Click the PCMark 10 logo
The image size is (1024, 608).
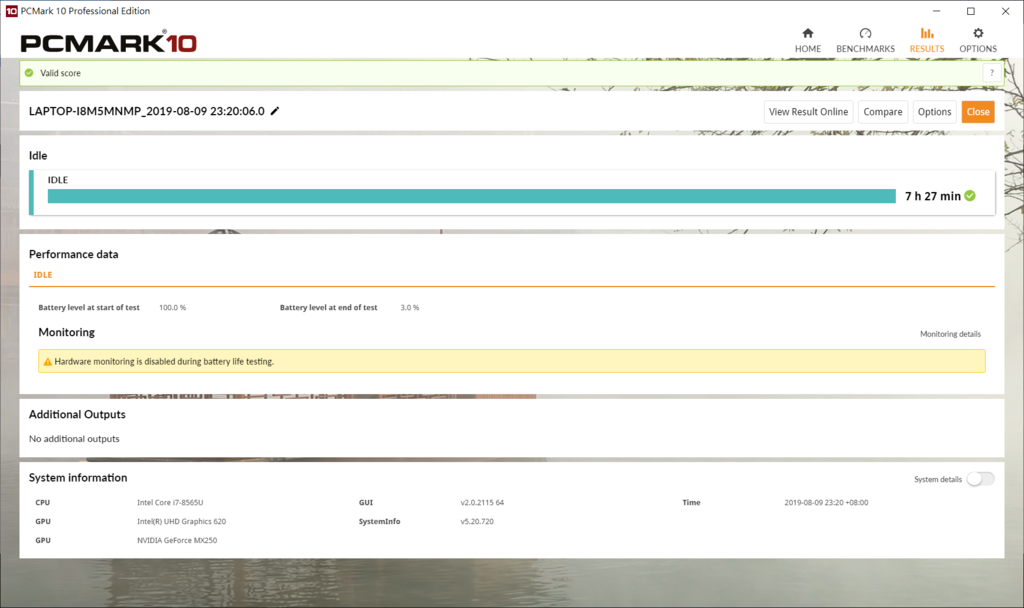pos(108,42)
